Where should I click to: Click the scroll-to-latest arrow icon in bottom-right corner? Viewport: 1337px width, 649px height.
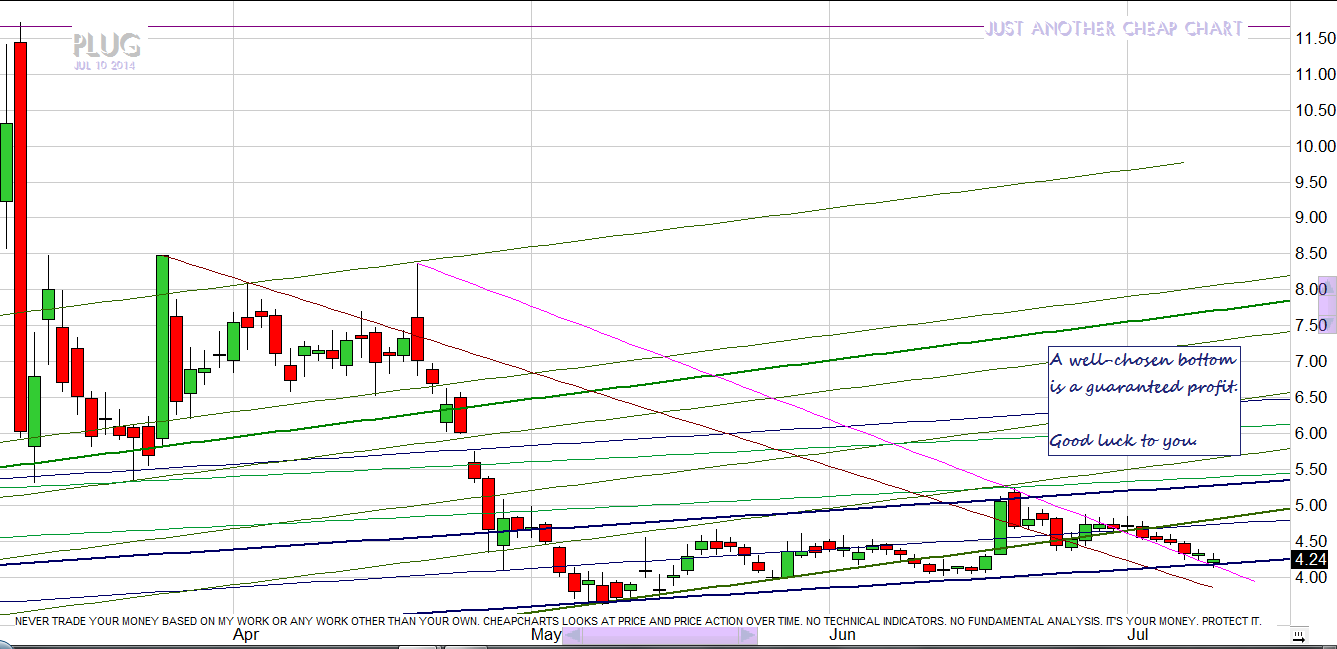(x=1298, y=636)
